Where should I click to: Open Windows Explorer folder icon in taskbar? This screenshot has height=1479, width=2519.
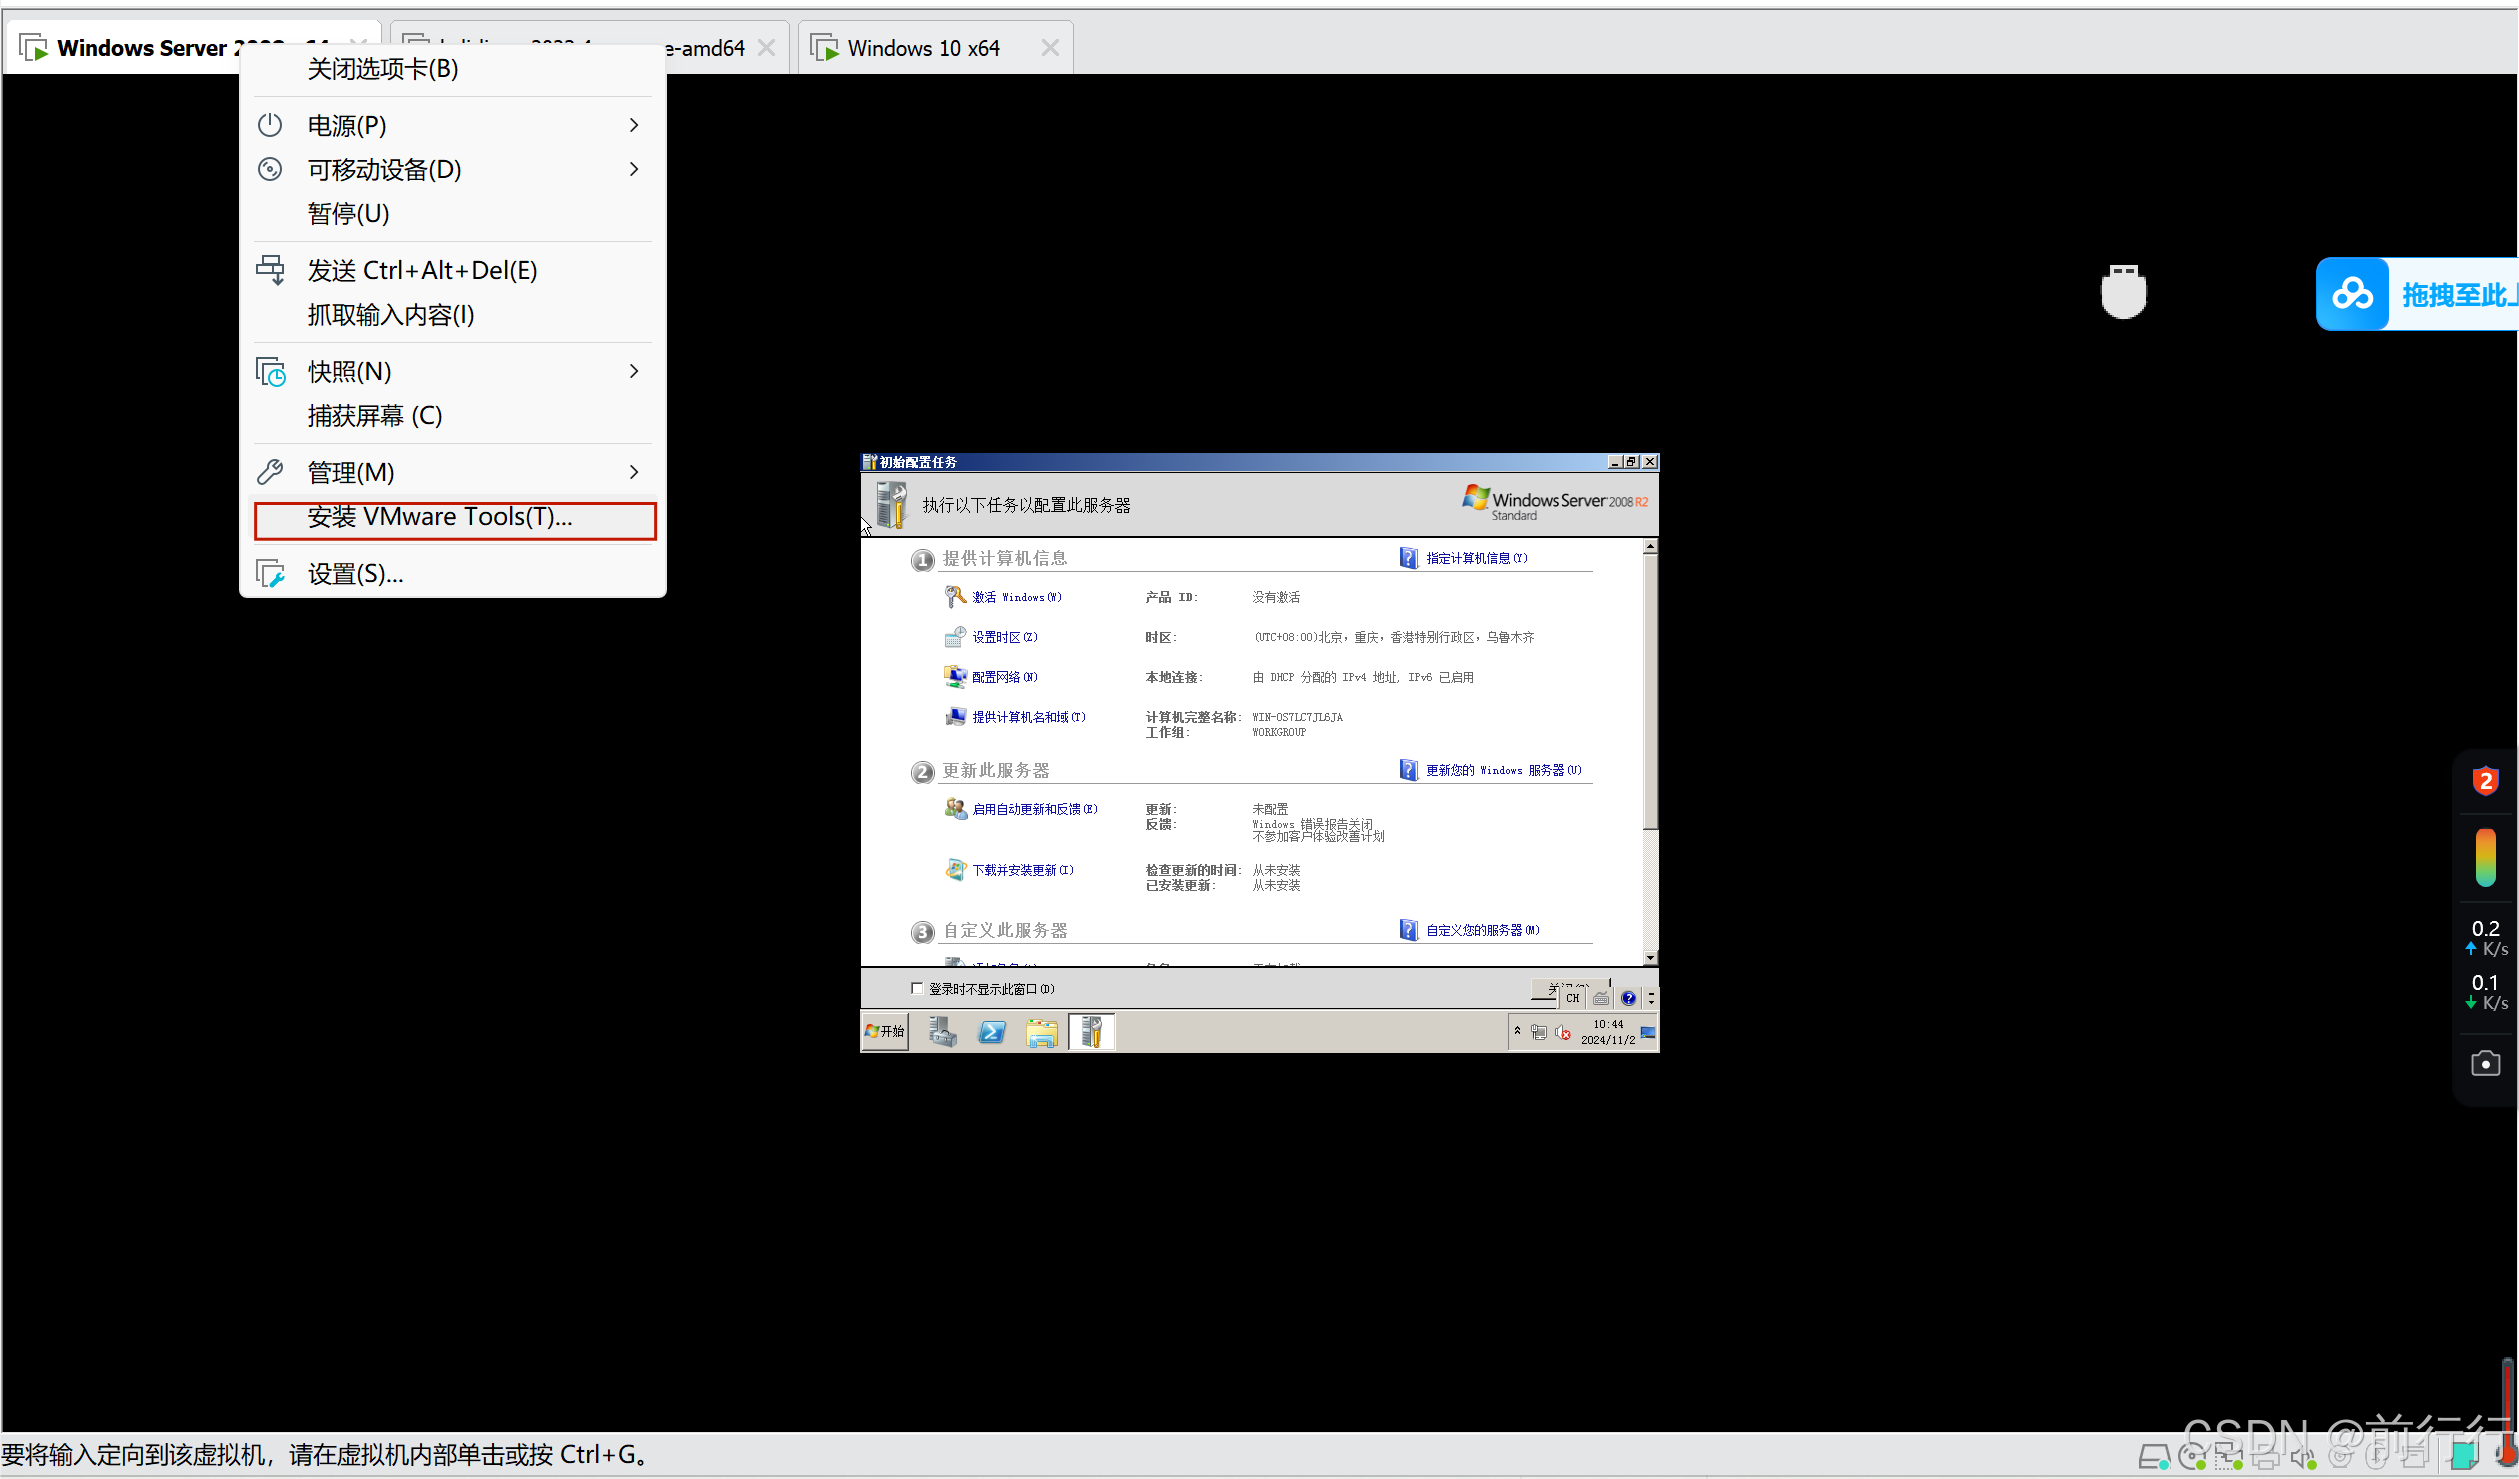(x=1041, y=1031)
